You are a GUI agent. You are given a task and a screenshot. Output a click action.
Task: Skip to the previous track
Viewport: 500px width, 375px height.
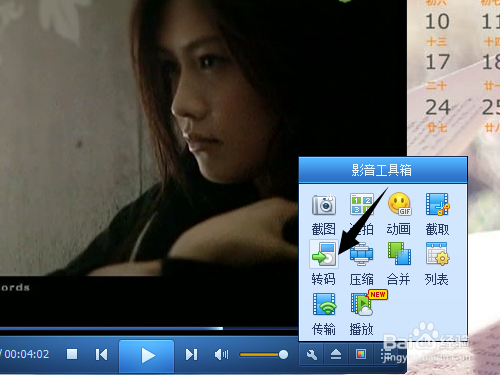click(101, 354)
